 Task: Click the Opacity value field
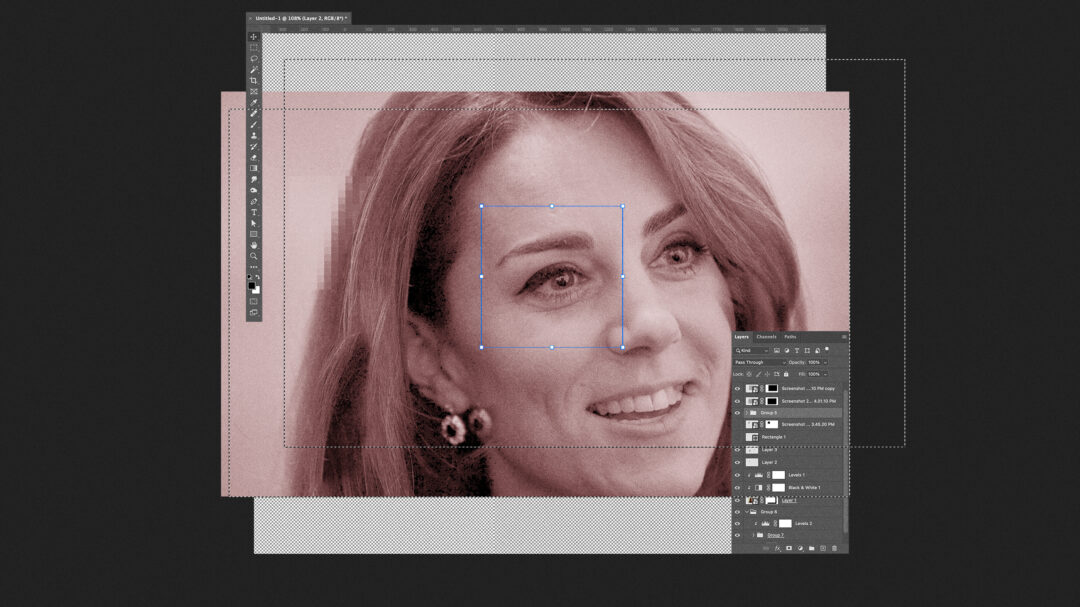815,362
